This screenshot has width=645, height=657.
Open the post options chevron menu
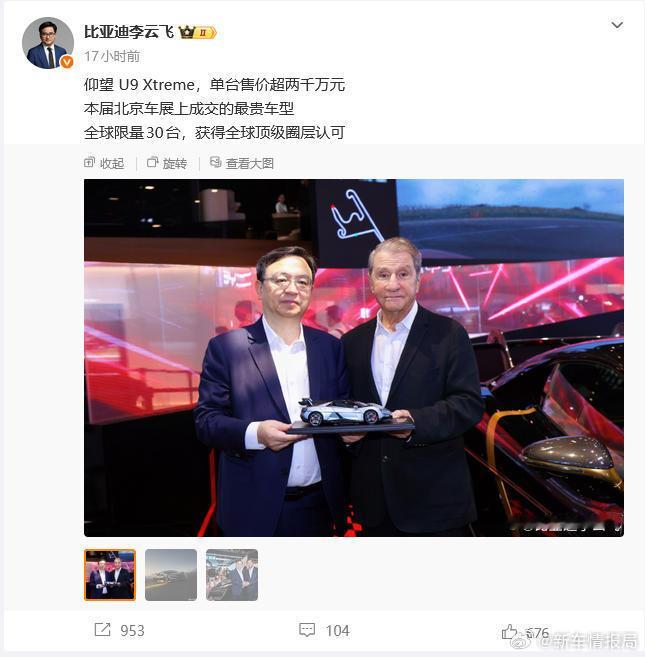pos(617,25)
